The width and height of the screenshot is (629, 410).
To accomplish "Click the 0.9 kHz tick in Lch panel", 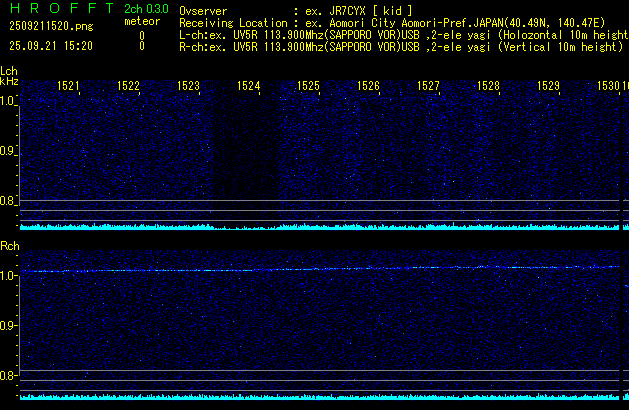I will pyautogui.click(x=9, y=151).
